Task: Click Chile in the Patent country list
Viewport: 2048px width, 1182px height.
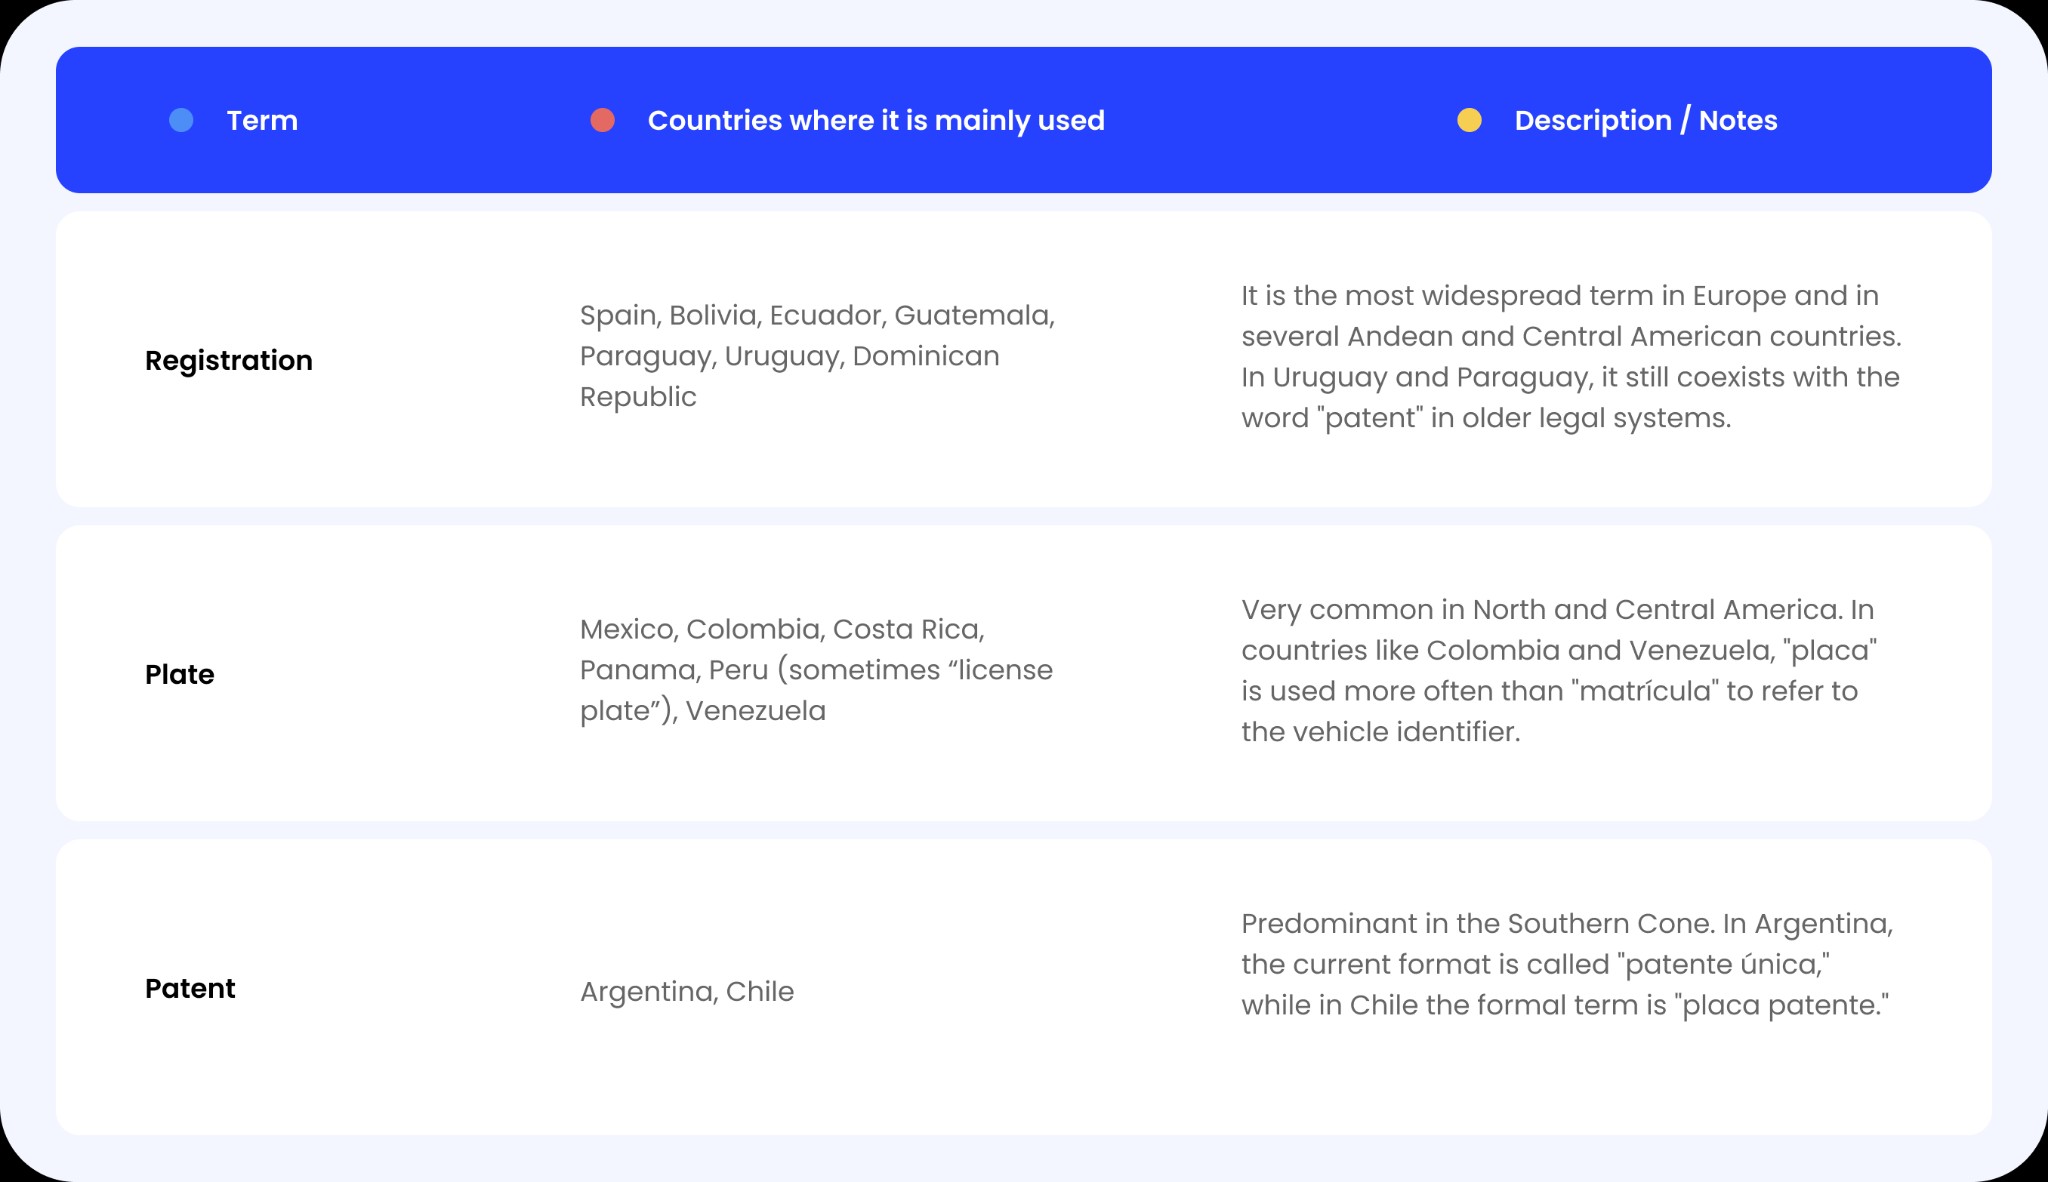Action: click(760, 991)
